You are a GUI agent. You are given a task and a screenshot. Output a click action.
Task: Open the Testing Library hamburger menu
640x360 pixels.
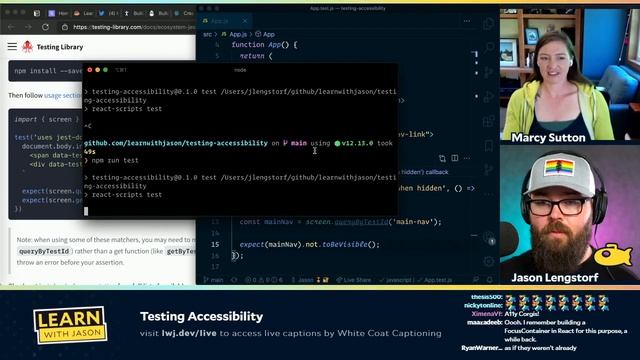[x=12, y=47]
